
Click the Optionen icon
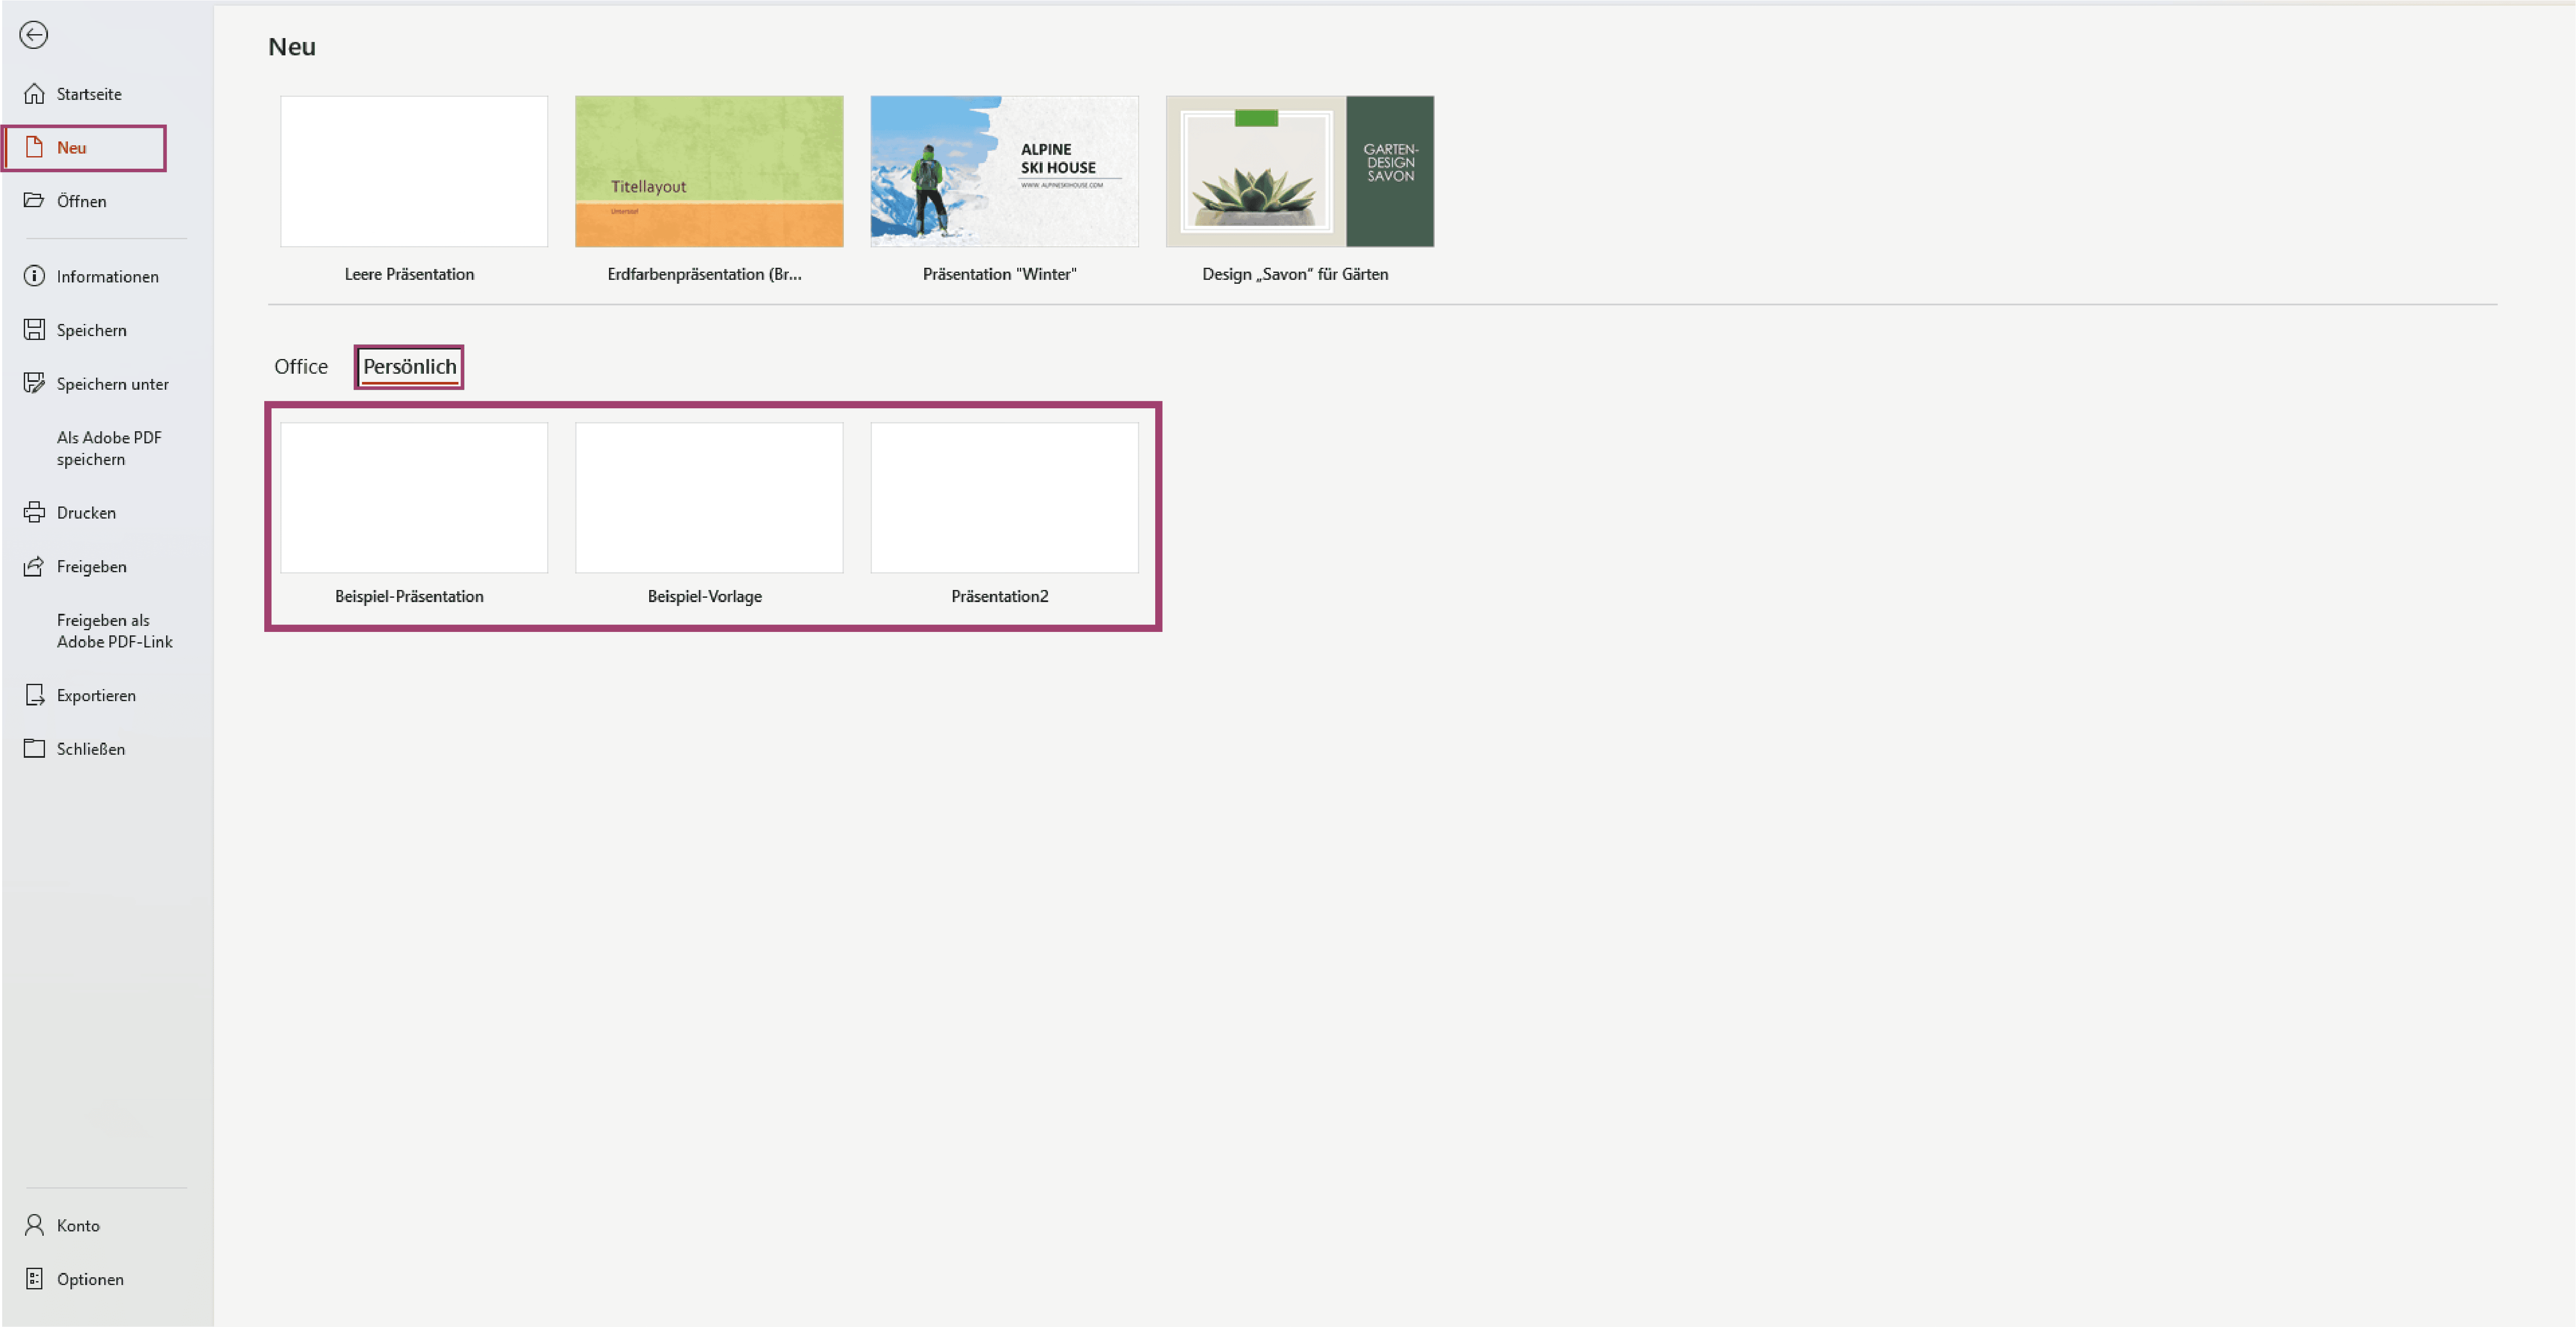pyautogui.click(x=34, y=1279)
